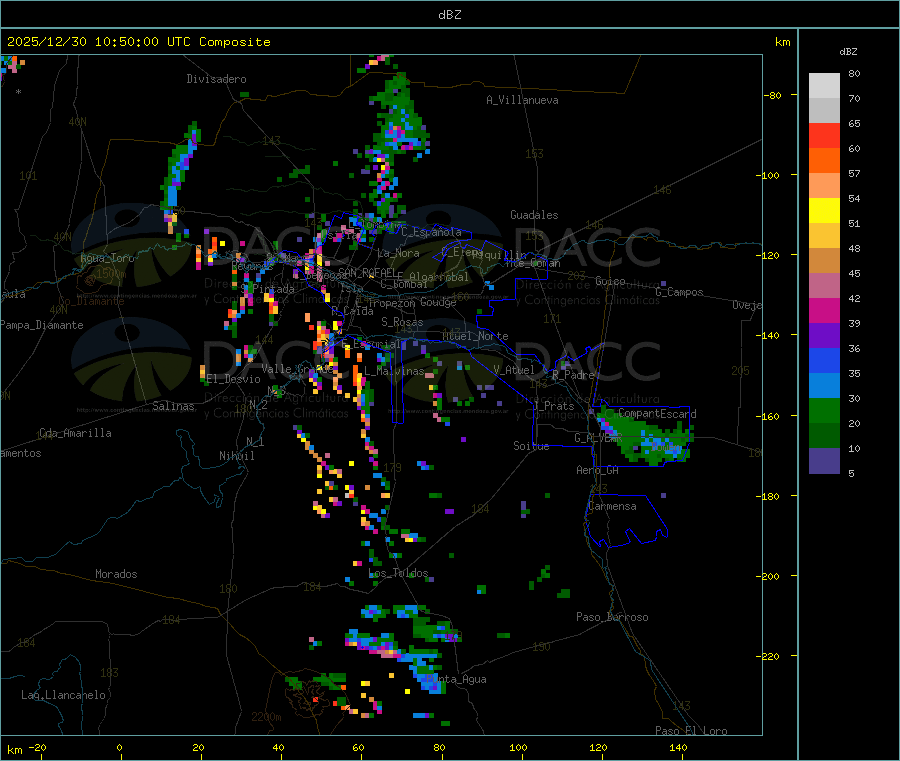Click the R_Padre map label
Viewport: 900px width, 761px height.
tap(573, 375)
